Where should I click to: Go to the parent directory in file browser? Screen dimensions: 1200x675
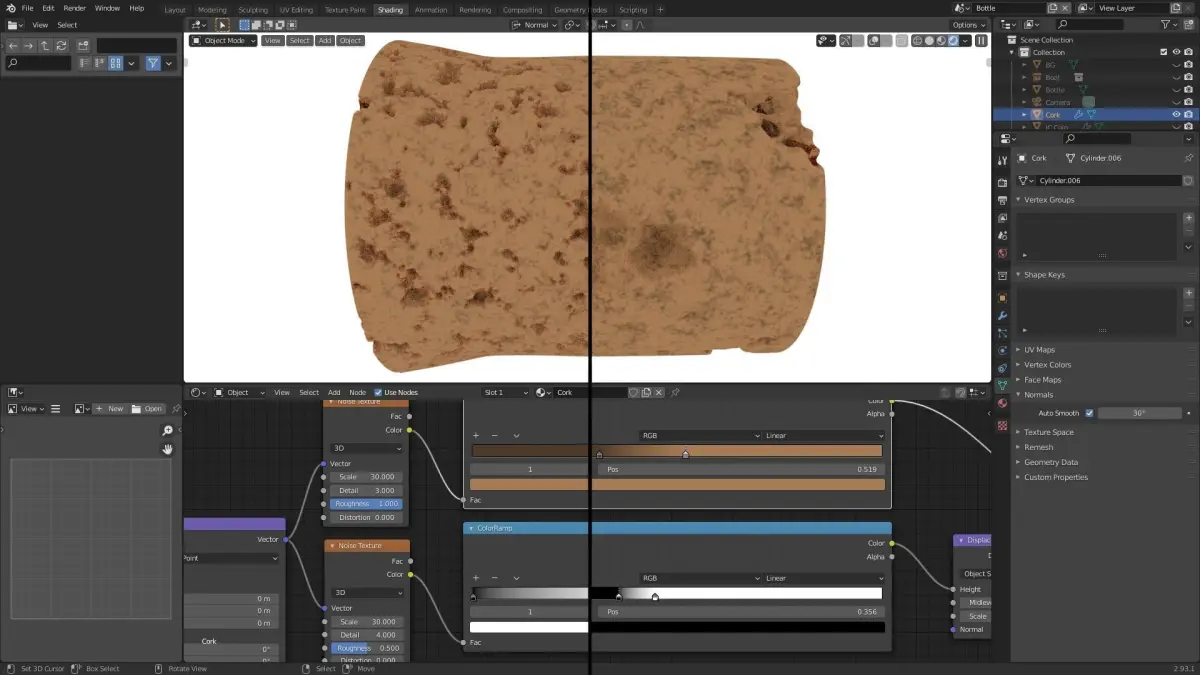click(45, 46)
